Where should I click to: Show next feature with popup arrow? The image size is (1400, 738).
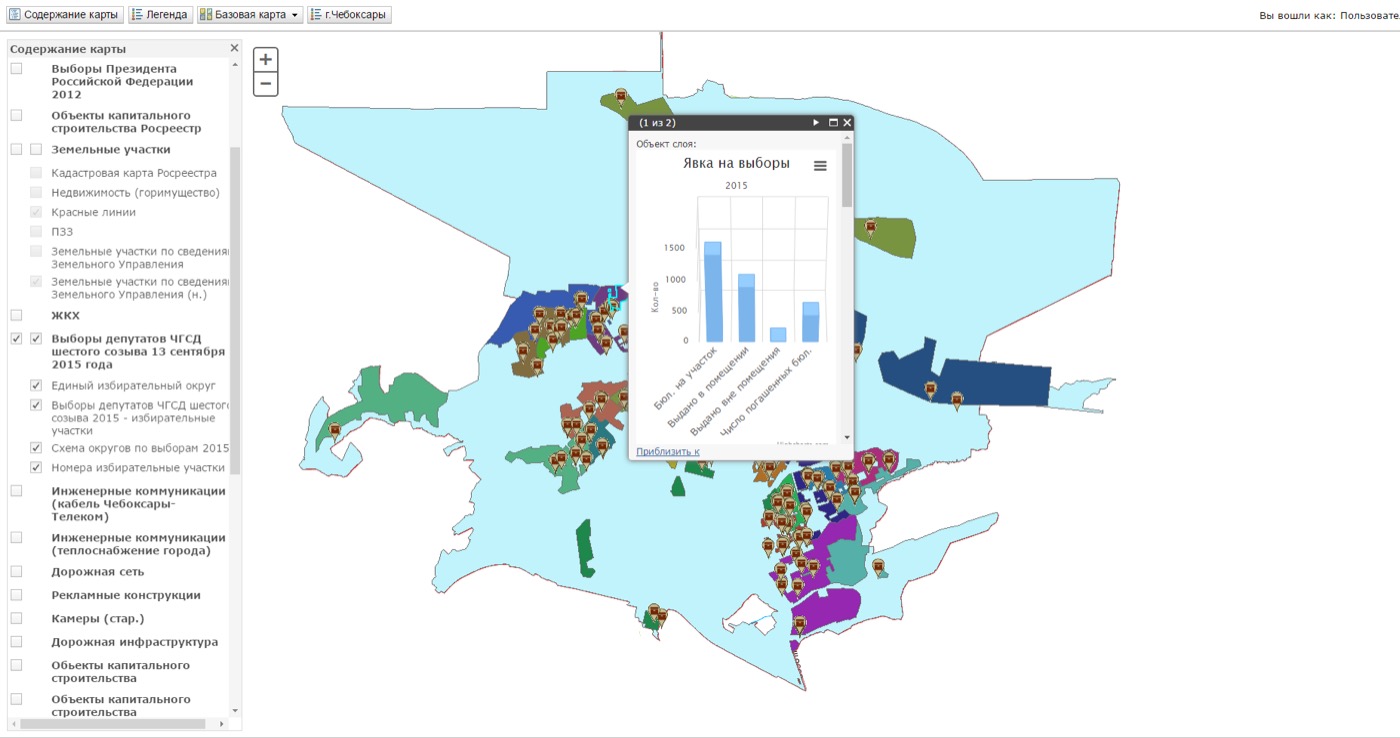point(816,123)
